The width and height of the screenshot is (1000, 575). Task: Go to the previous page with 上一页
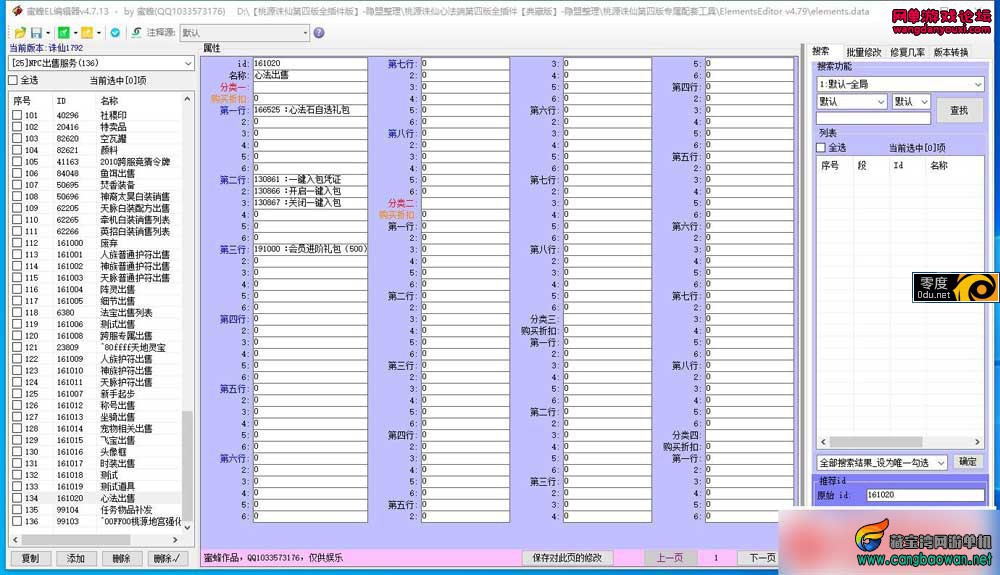point(669,558)
